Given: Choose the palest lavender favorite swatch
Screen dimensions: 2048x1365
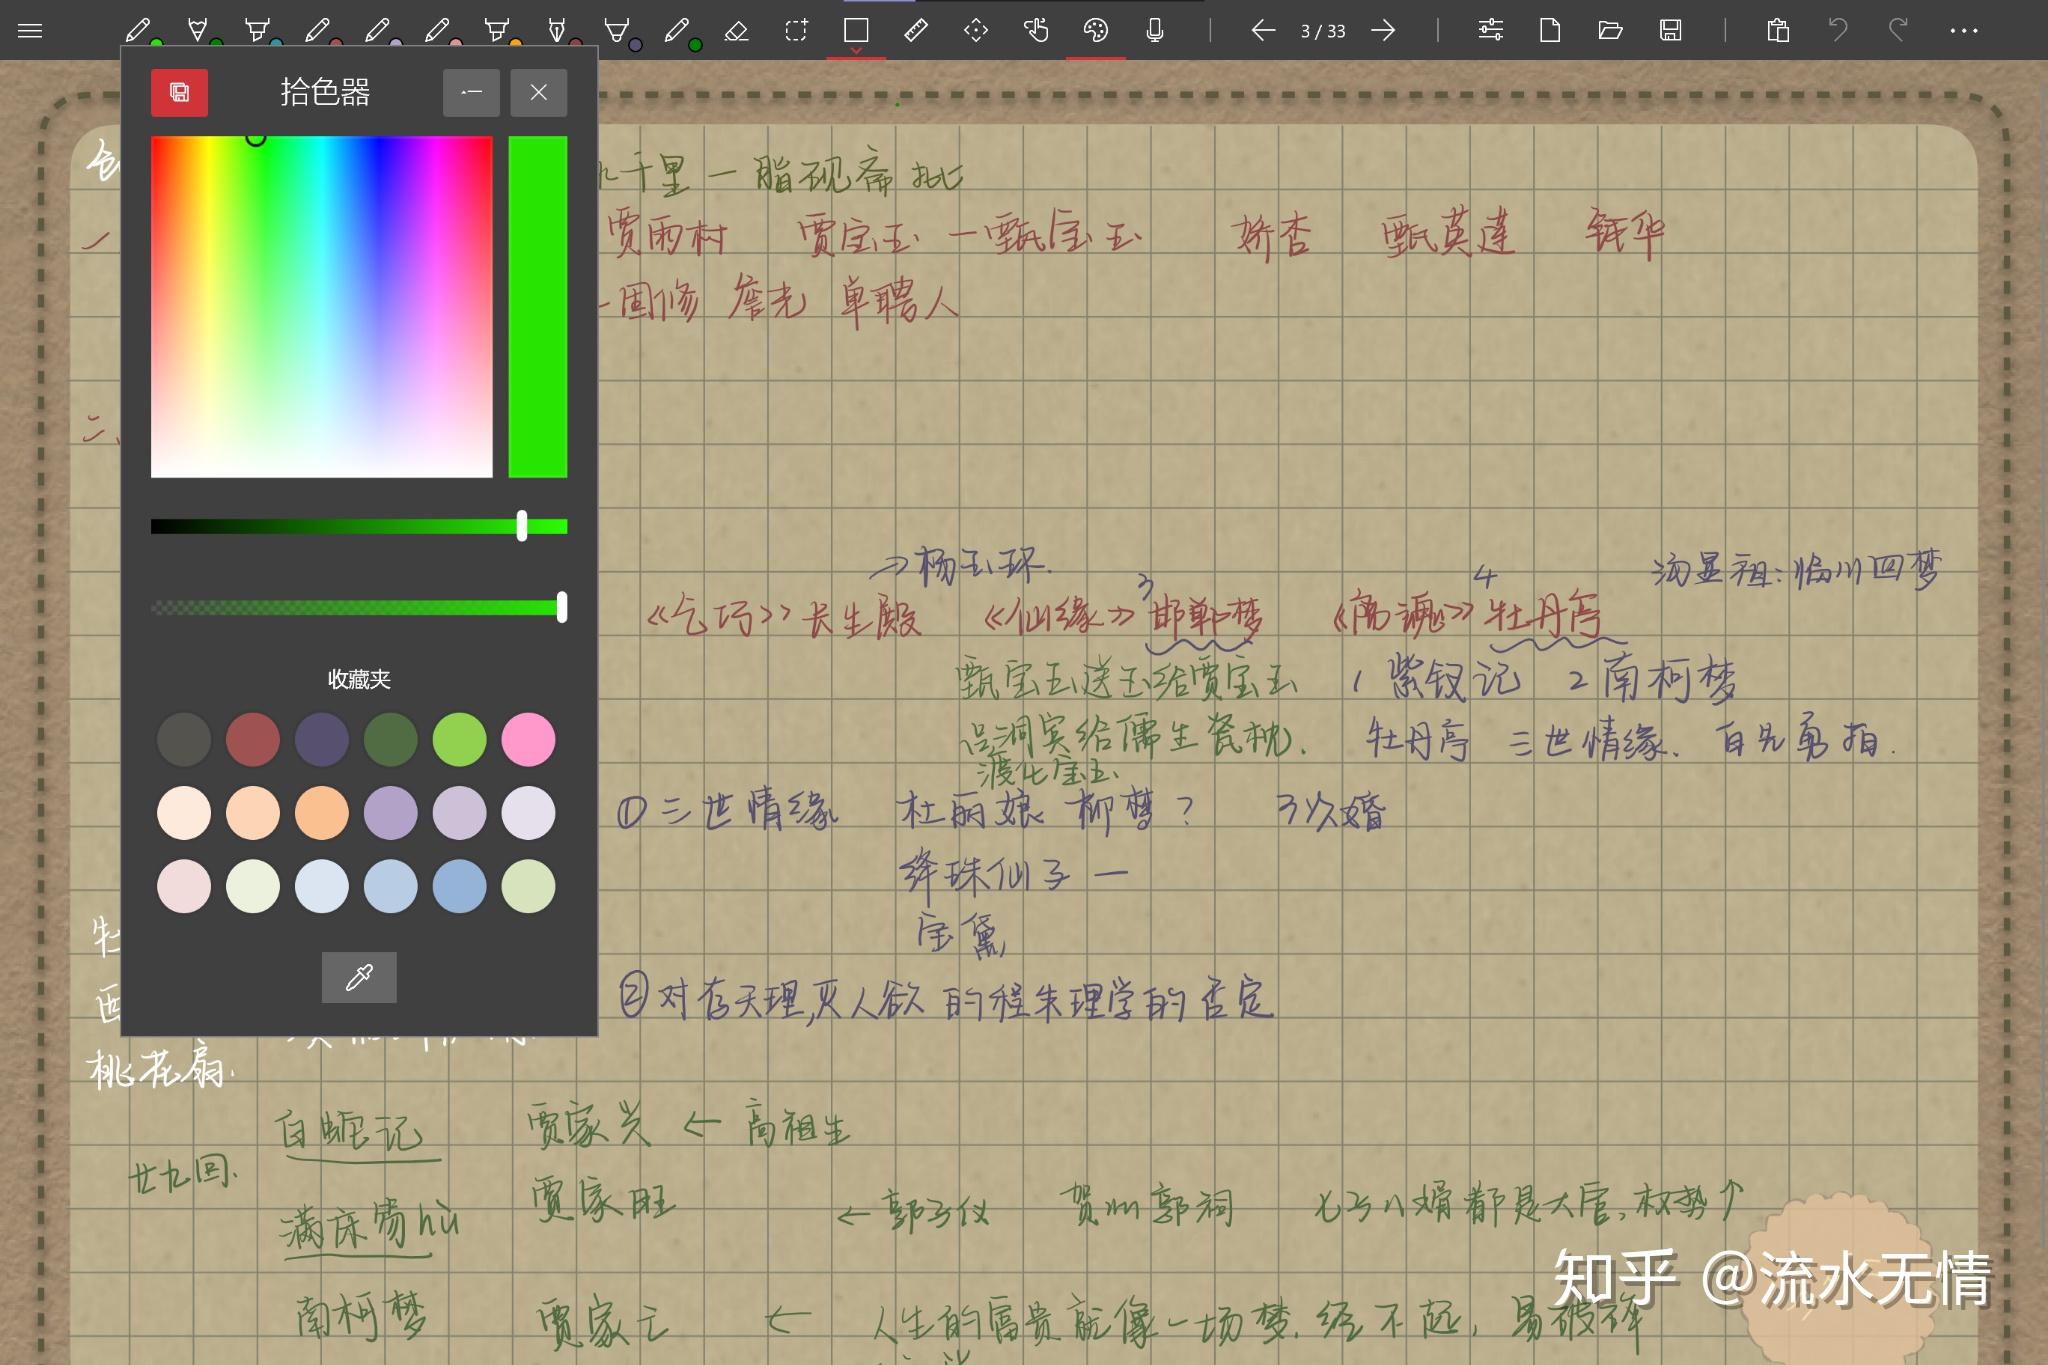Looking at the screenshot, I should click(x=528, y=813).
